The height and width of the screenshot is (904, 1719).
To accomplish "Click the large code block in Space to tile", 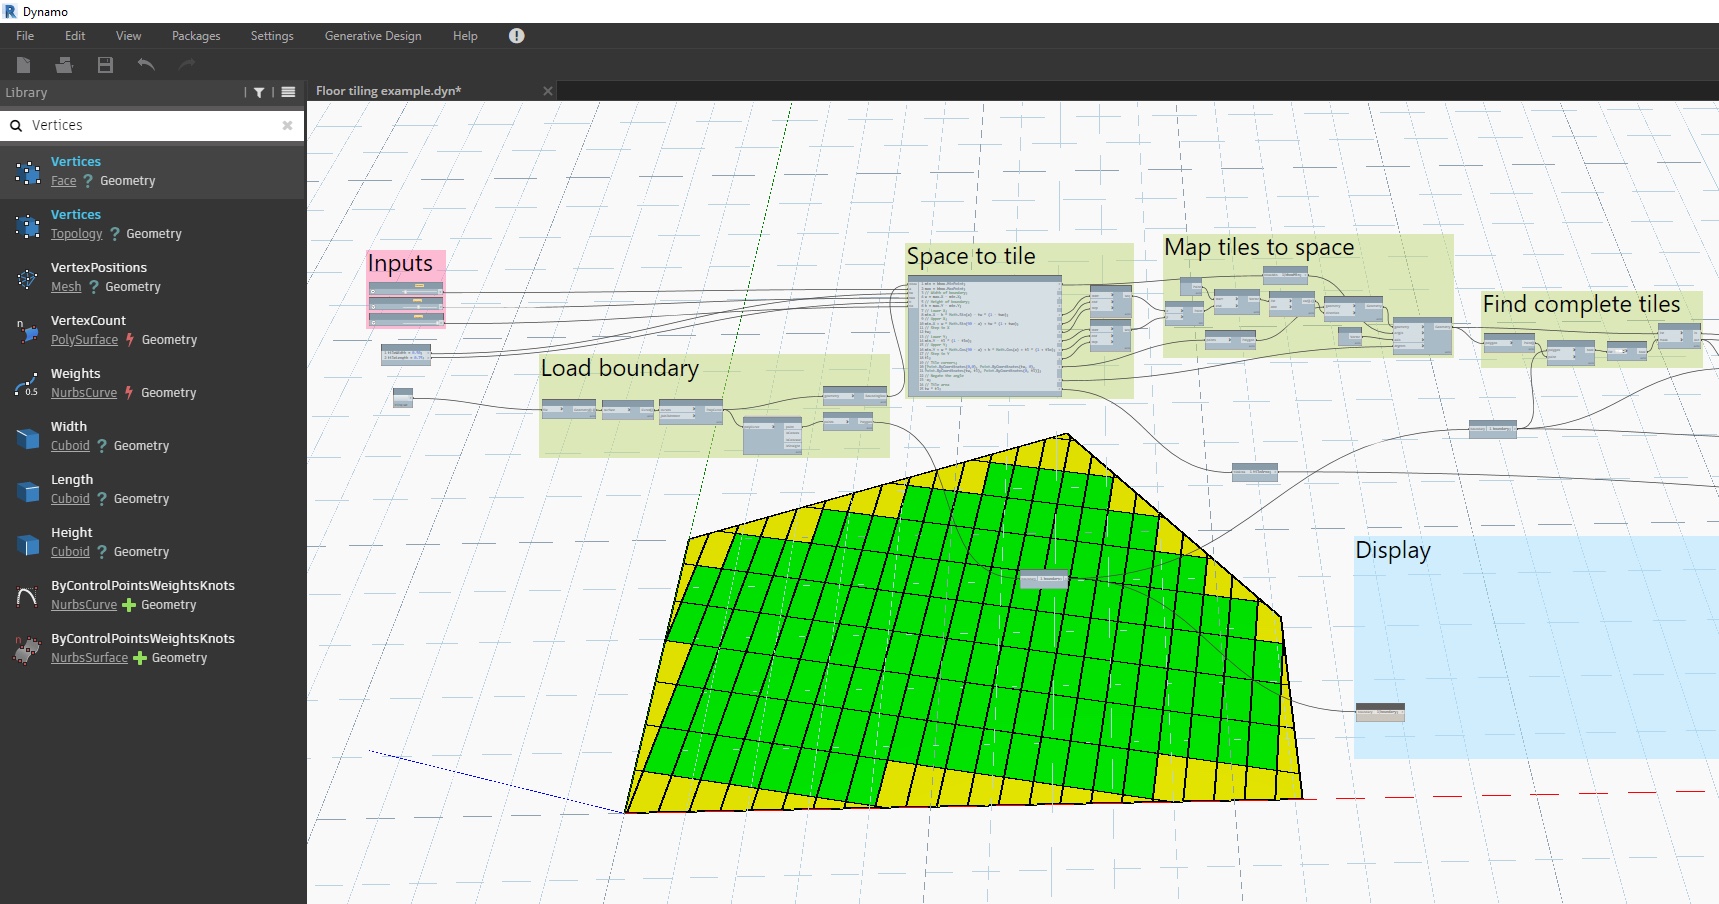I will coord(985,335).
